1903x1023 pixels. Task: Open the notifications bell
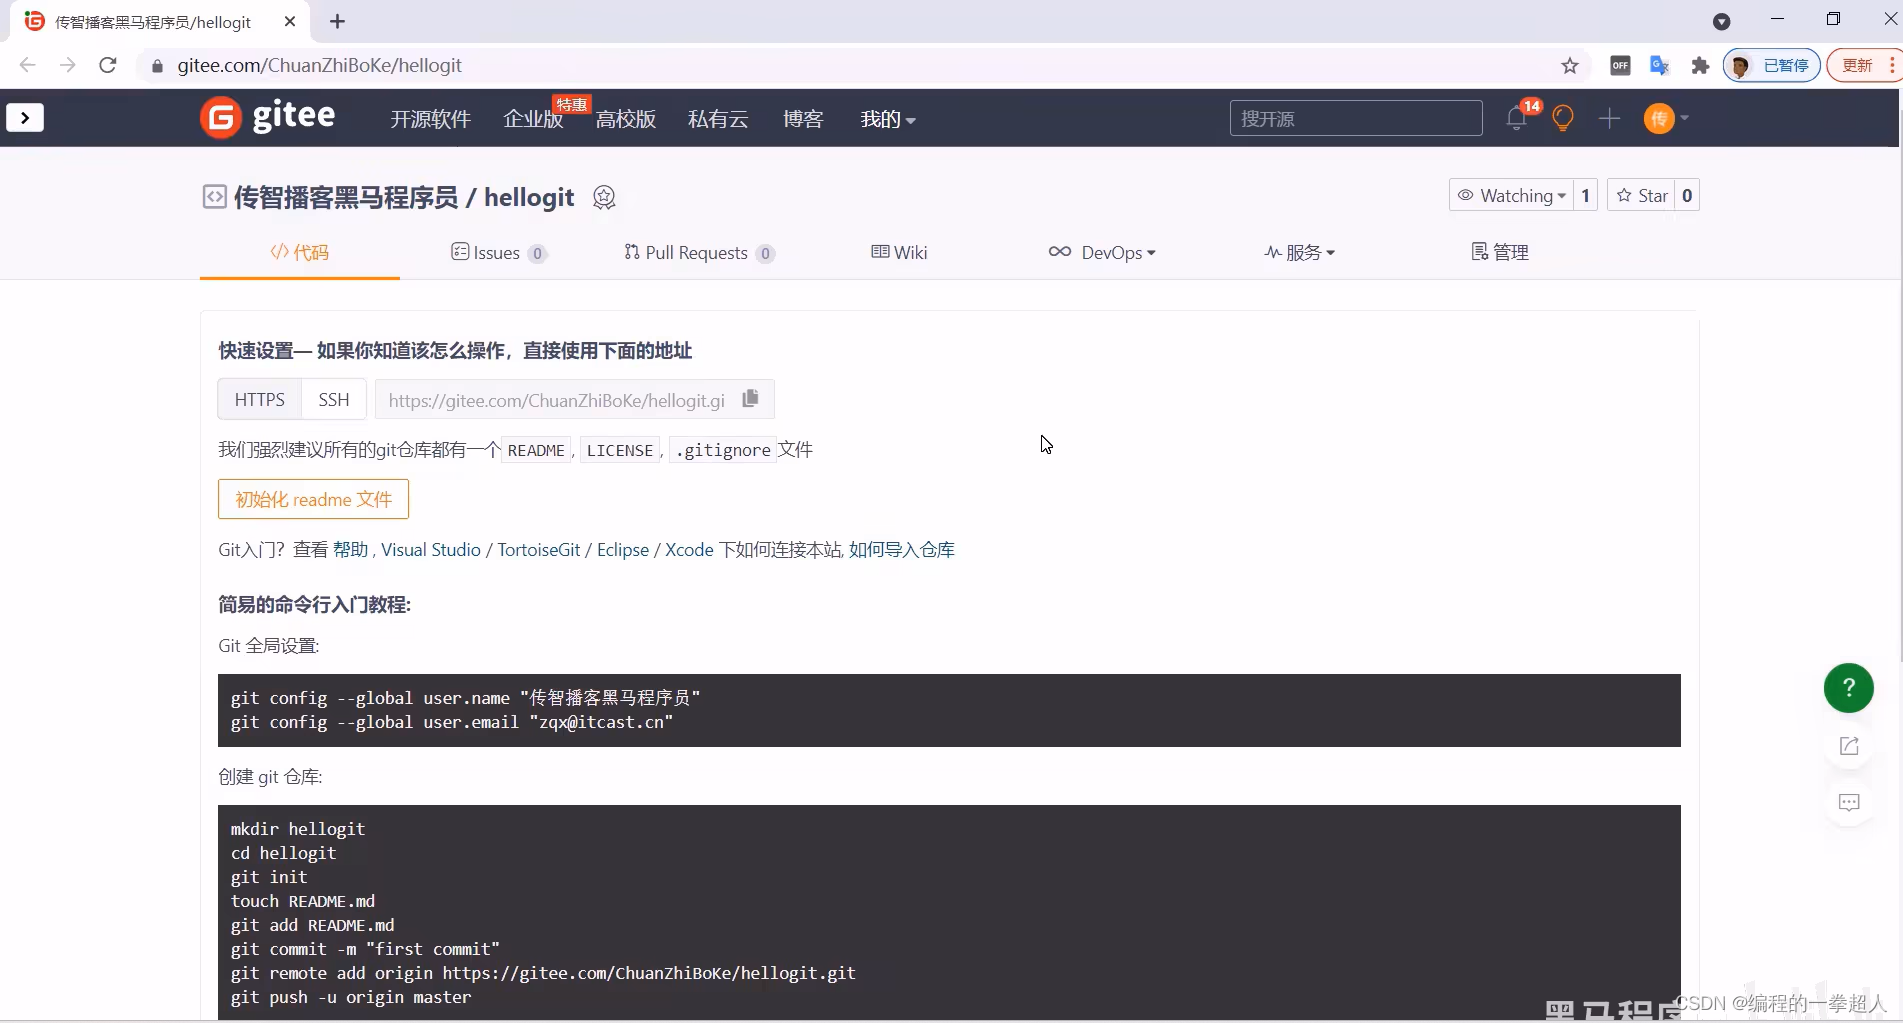(x=1516, y=118)
